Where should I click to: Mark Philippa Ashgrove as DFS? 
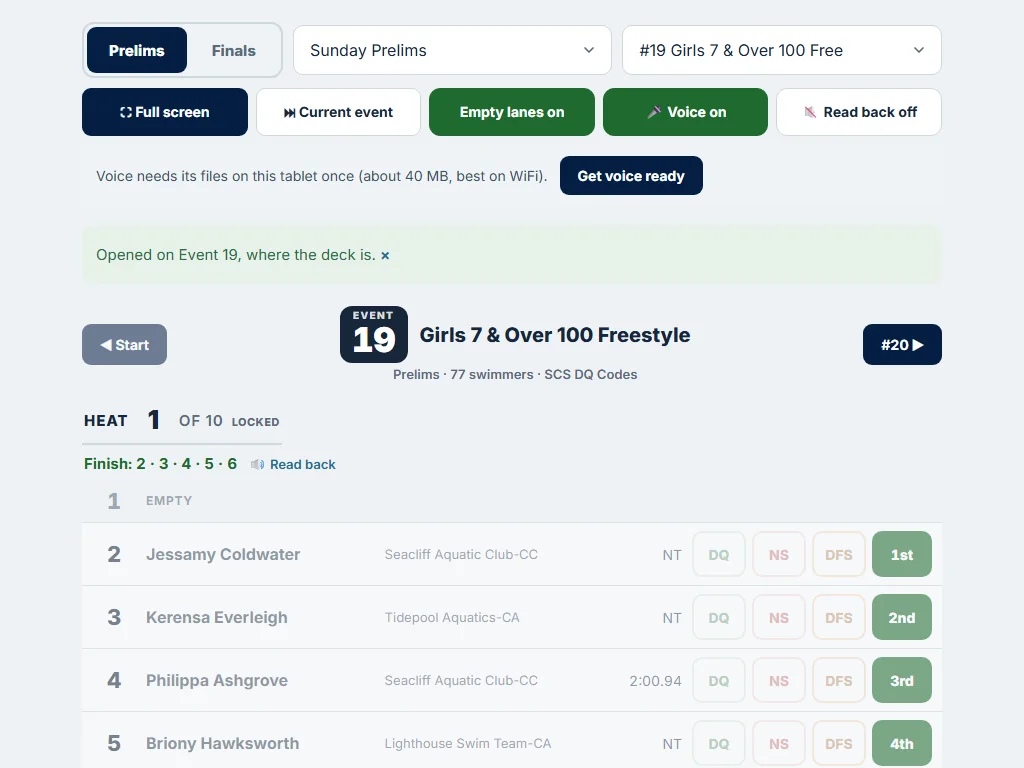coord(839,680)
